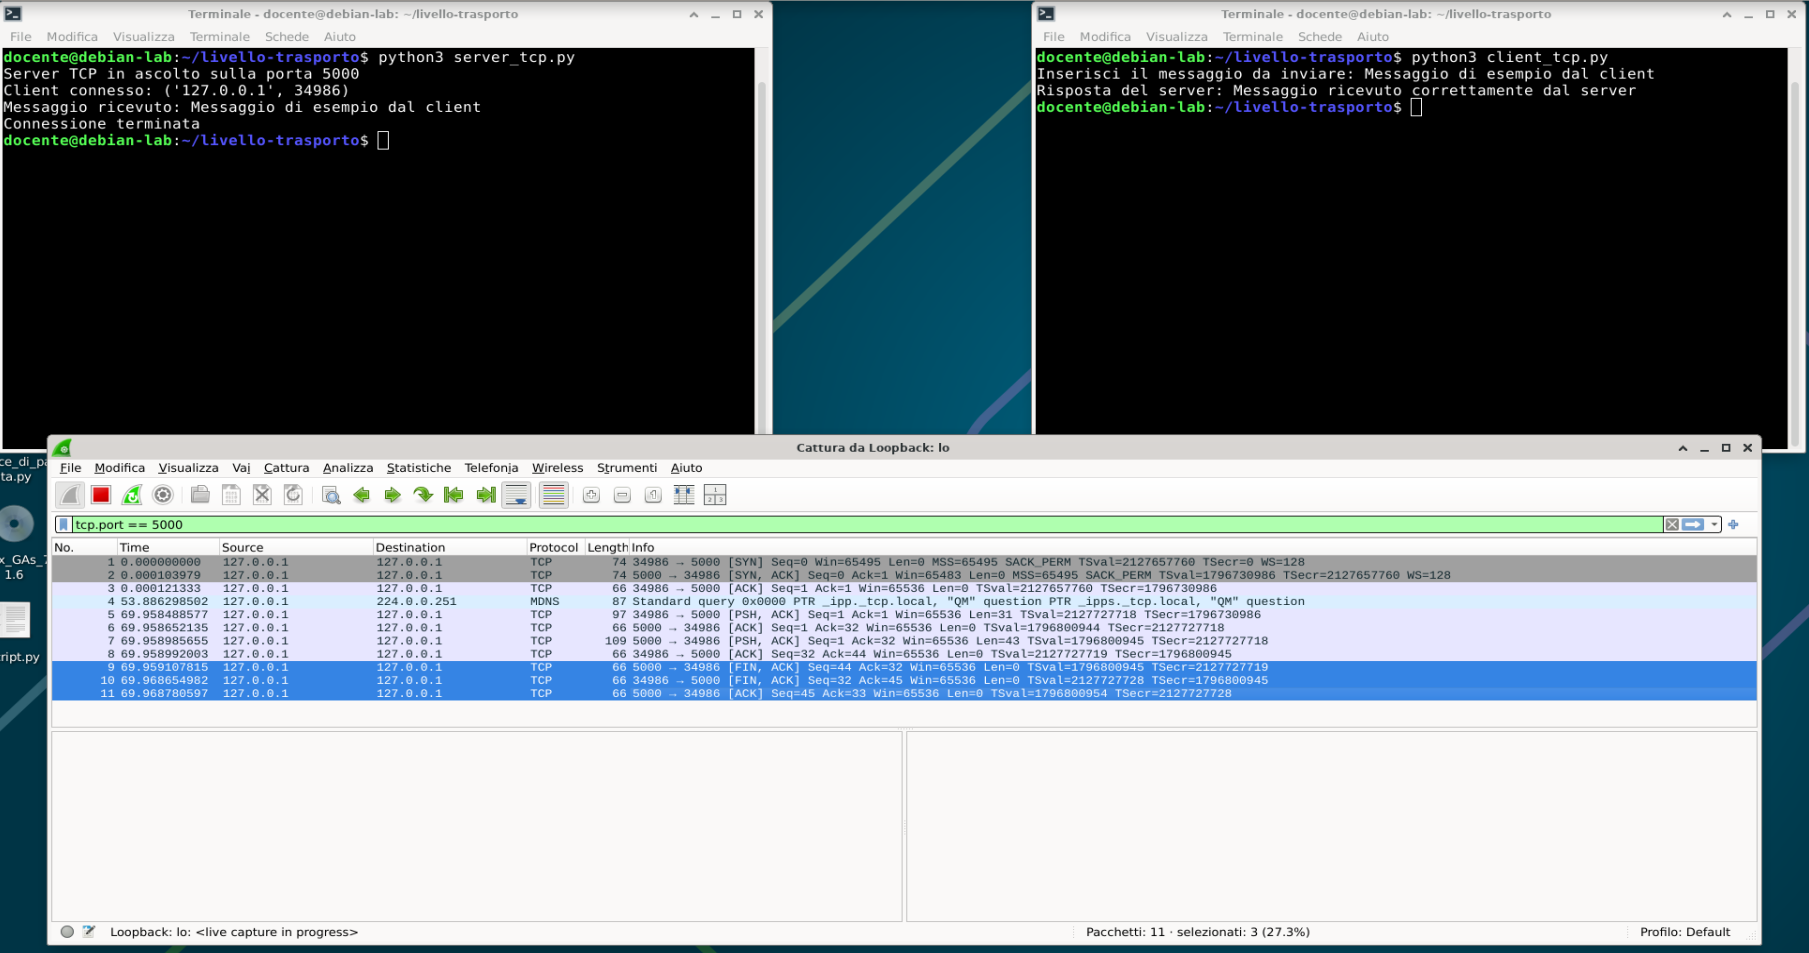Toggle packet list colorization
This screenshot has height=953, width=1809.
pos(553,495)
